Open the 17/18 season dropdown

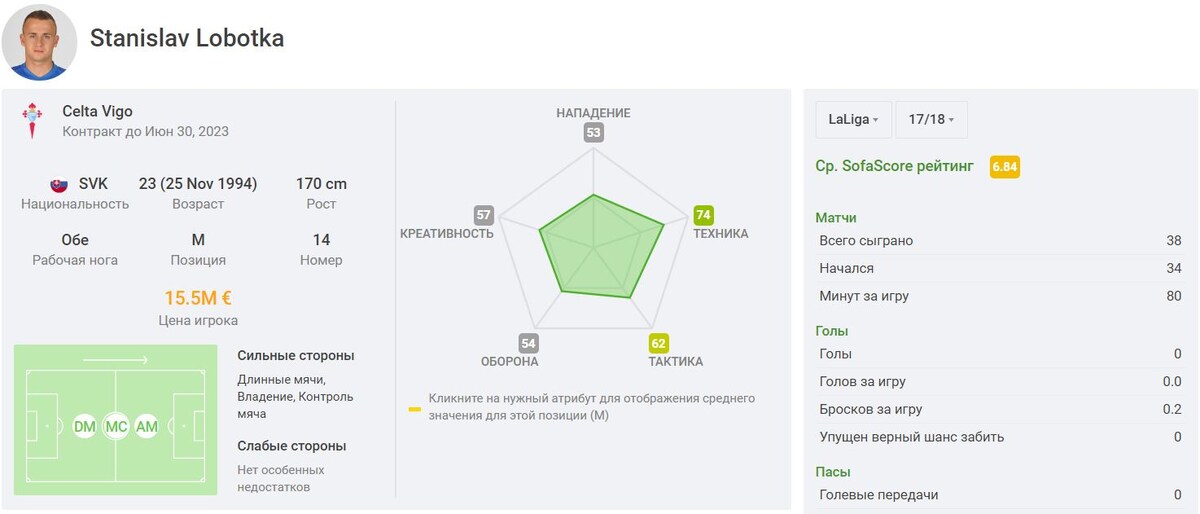pyautogui.click(x=931, y=119)
